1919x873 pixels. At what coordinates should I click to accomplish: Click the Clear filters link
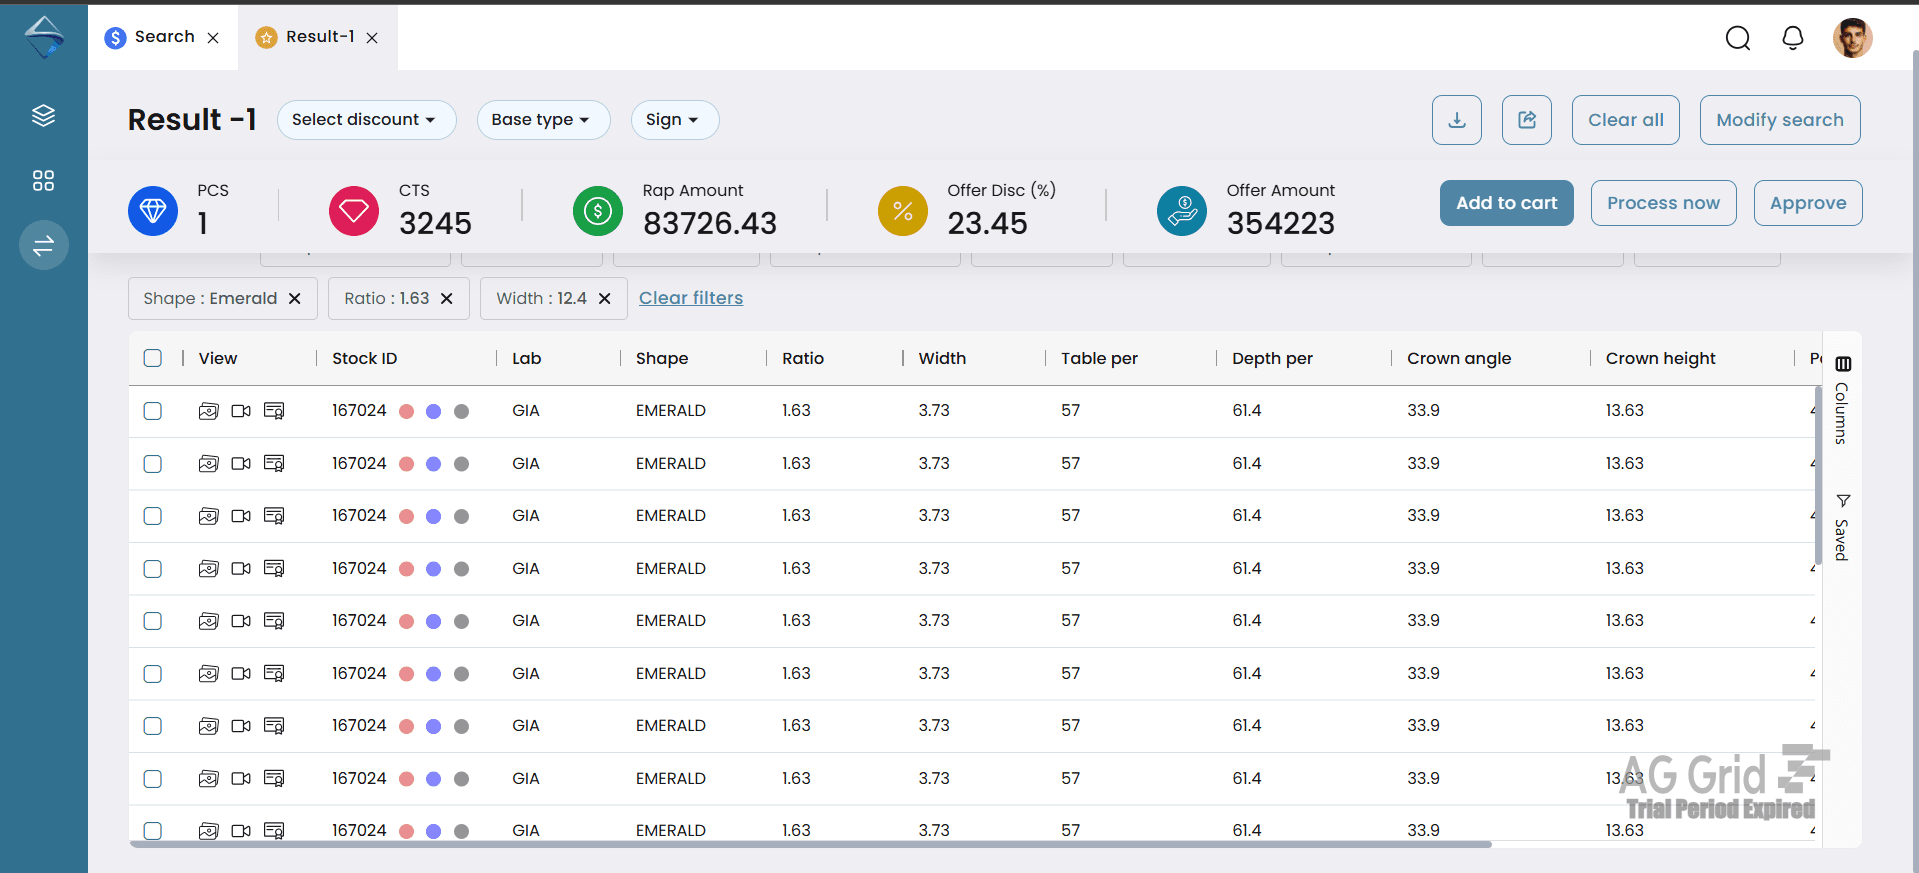[x=691, y=298]
